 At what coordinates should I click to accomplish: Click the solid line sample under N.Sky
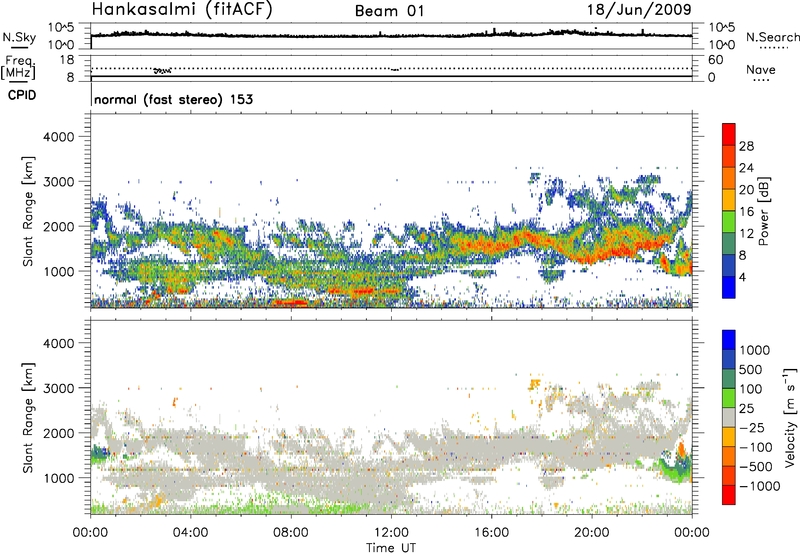[x=16, y=46]
